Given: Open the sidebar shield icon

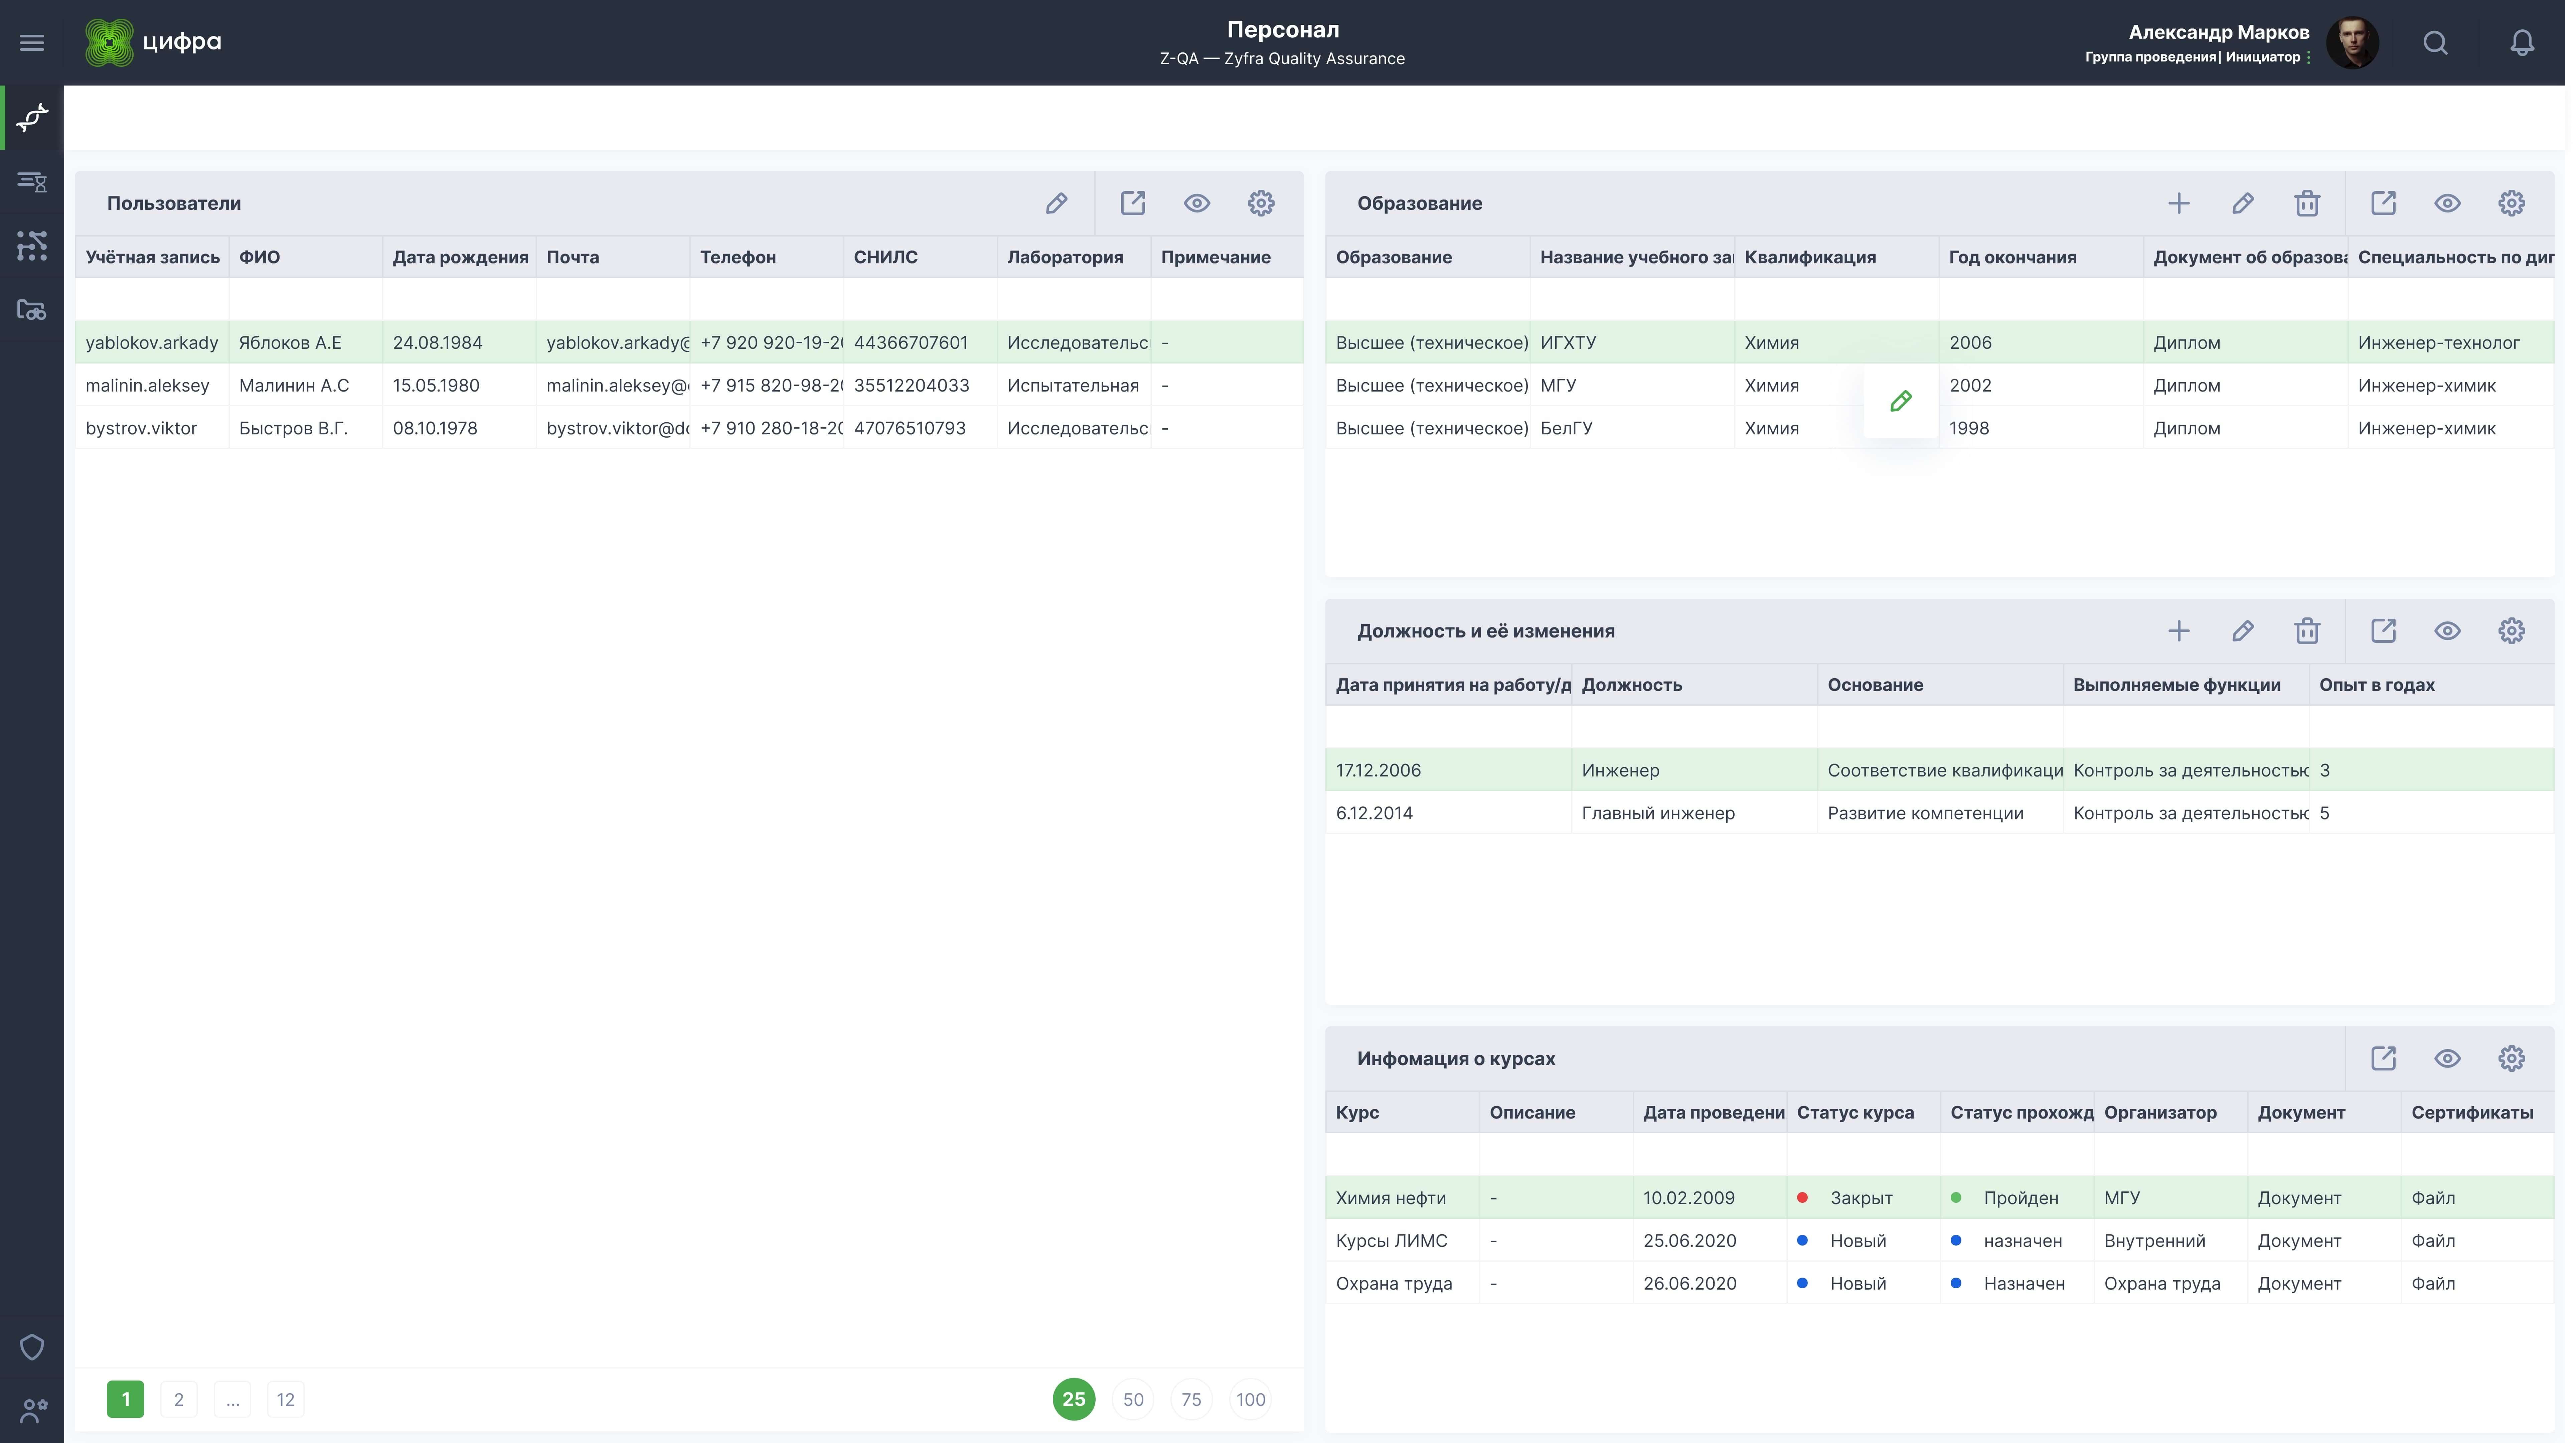Looking at the screenshot, I should tap(32, 1347).
